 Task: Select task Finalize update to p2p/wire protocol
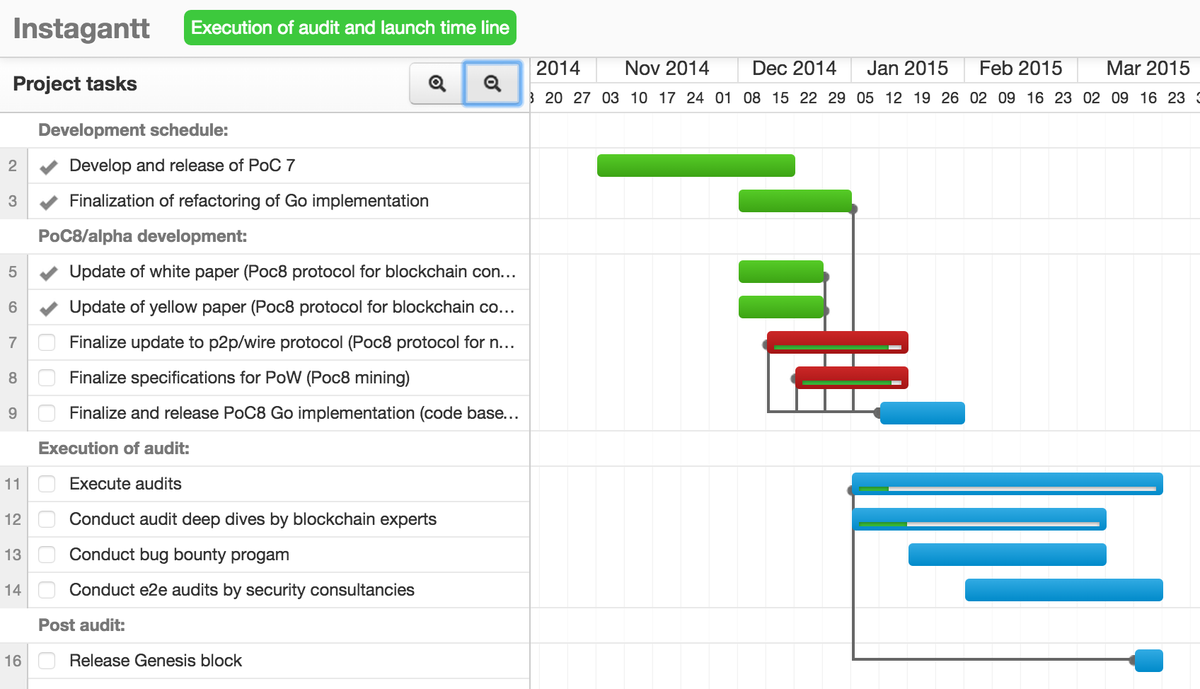pos(293,343)
